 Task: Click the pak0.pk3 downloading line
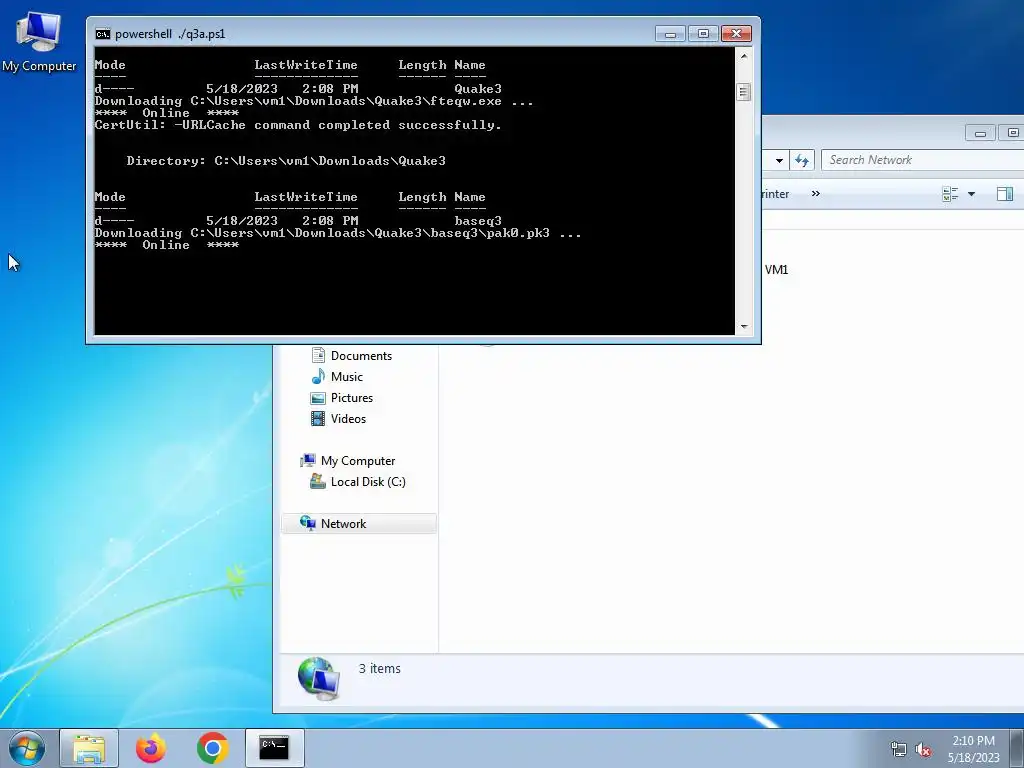tap(338, 233)
